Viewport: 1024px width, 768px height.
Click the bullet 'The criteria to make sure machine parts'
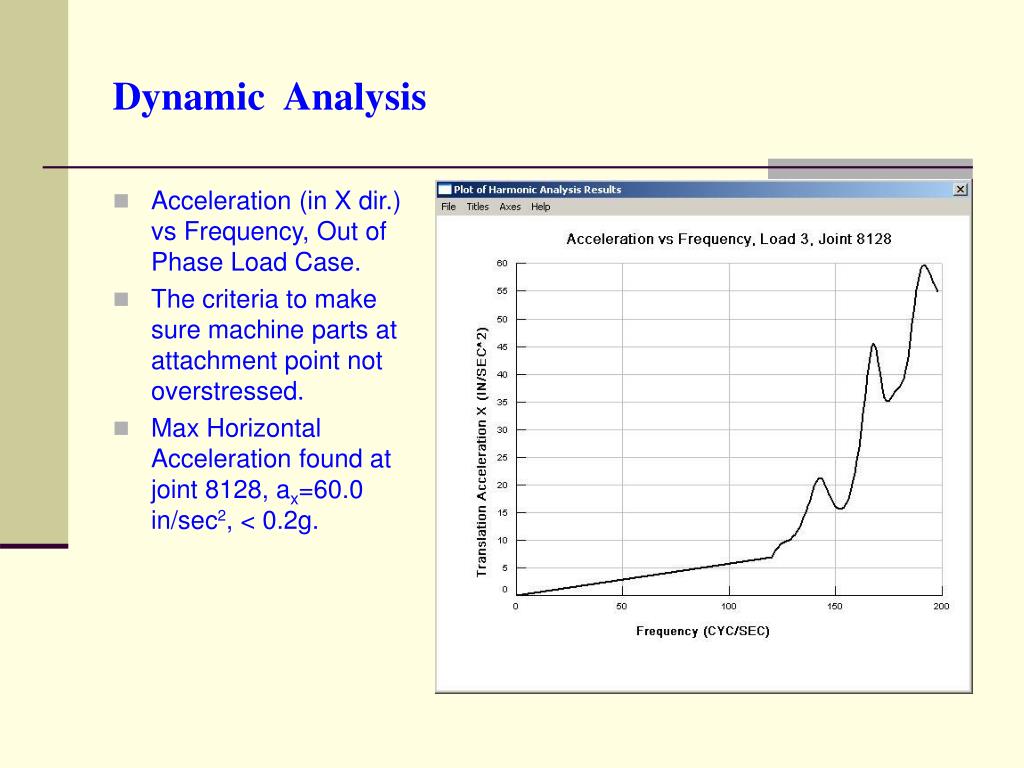pos(274,345)
